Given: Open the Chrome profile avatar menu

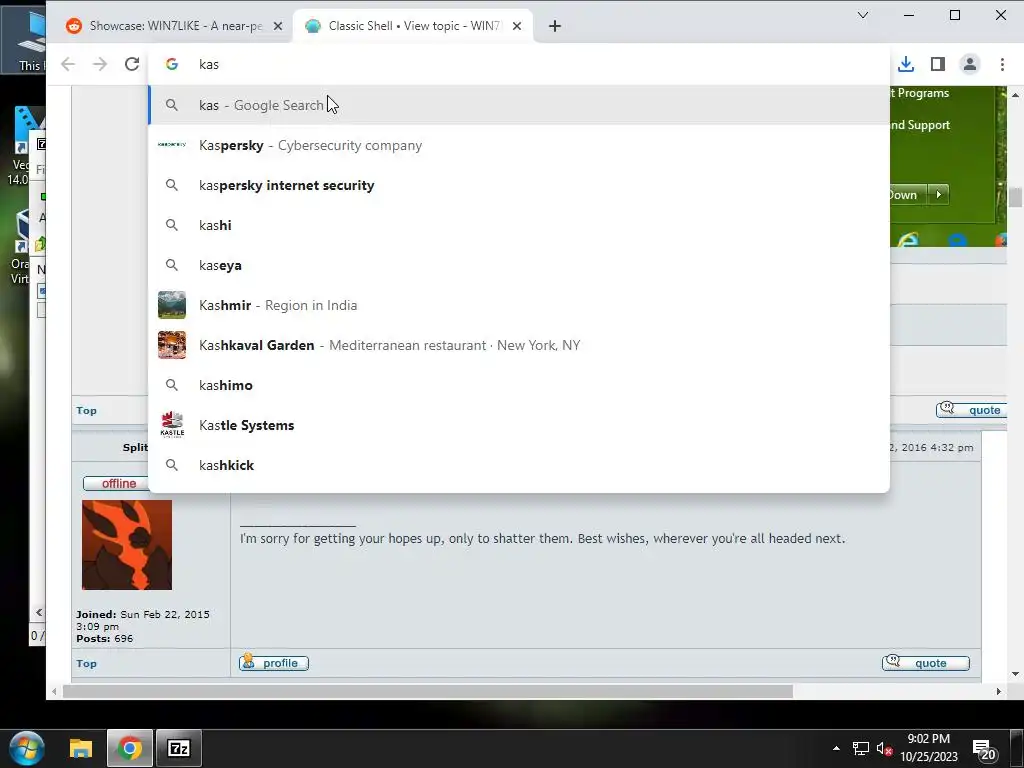Looking at the screenshot, I should point(970,64).
